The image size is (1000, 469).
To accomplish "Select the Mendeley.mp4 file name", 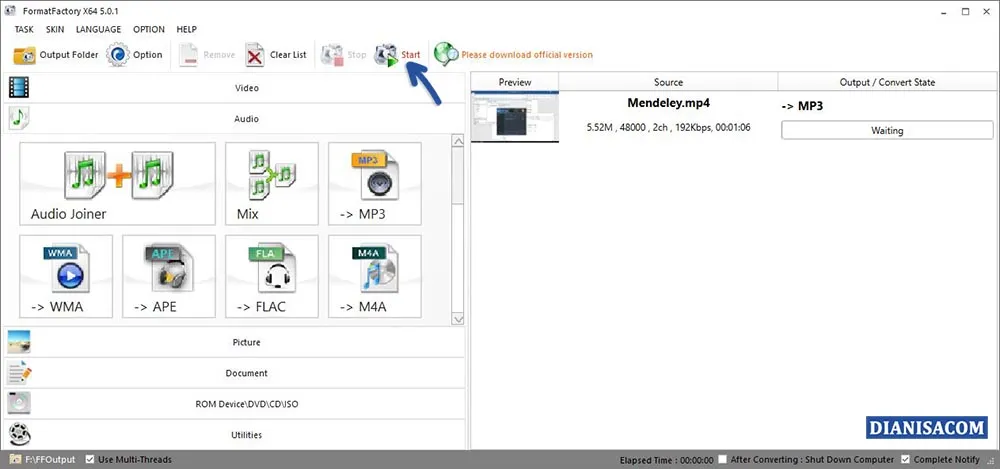I will [668, 103].
